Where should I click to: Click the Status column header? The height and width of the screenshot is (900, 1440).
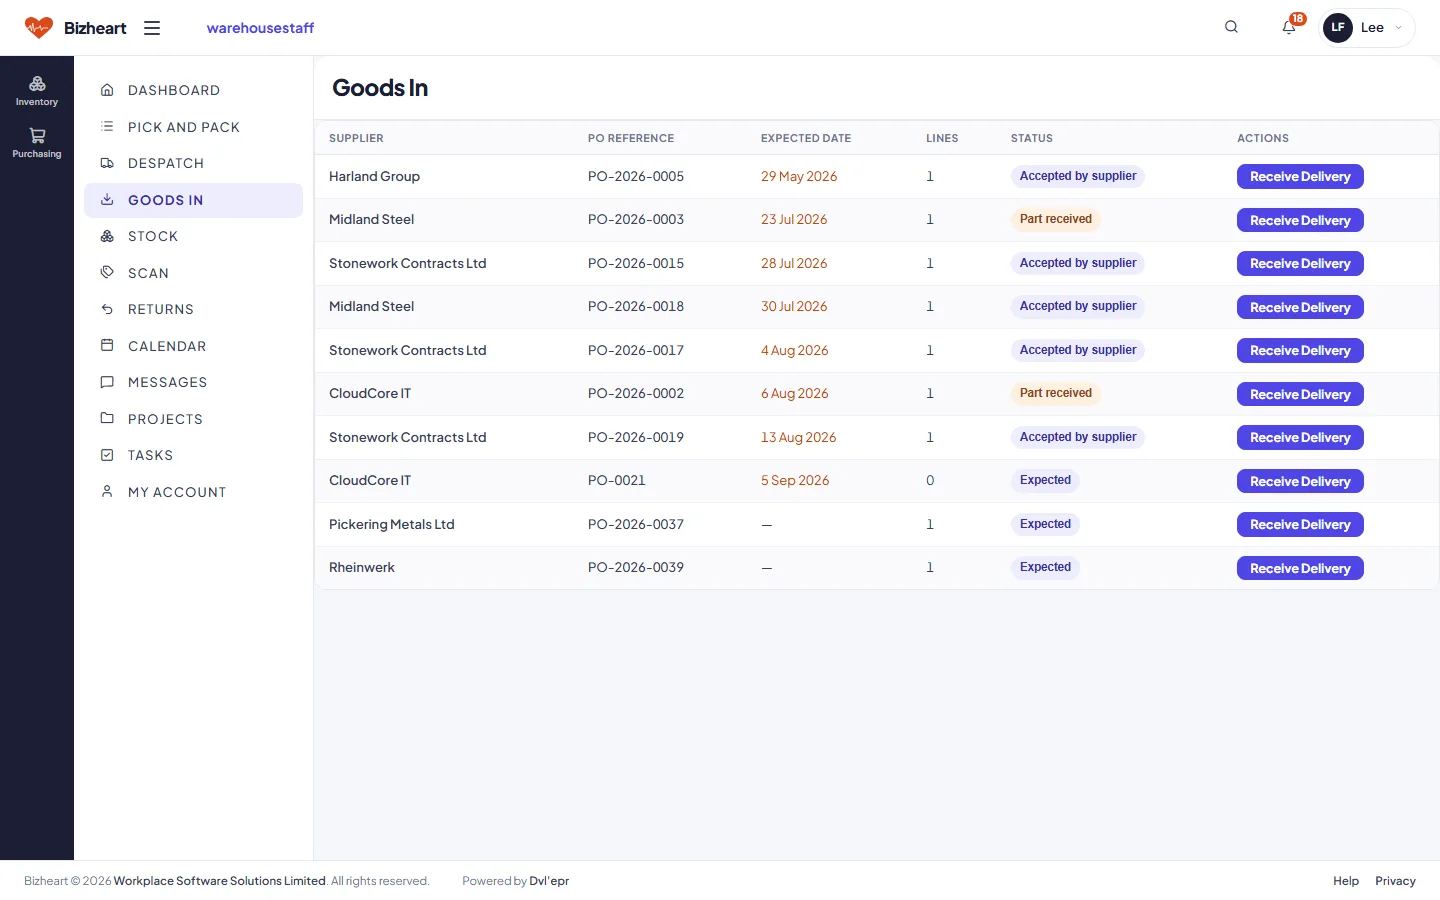(1032, 138)
